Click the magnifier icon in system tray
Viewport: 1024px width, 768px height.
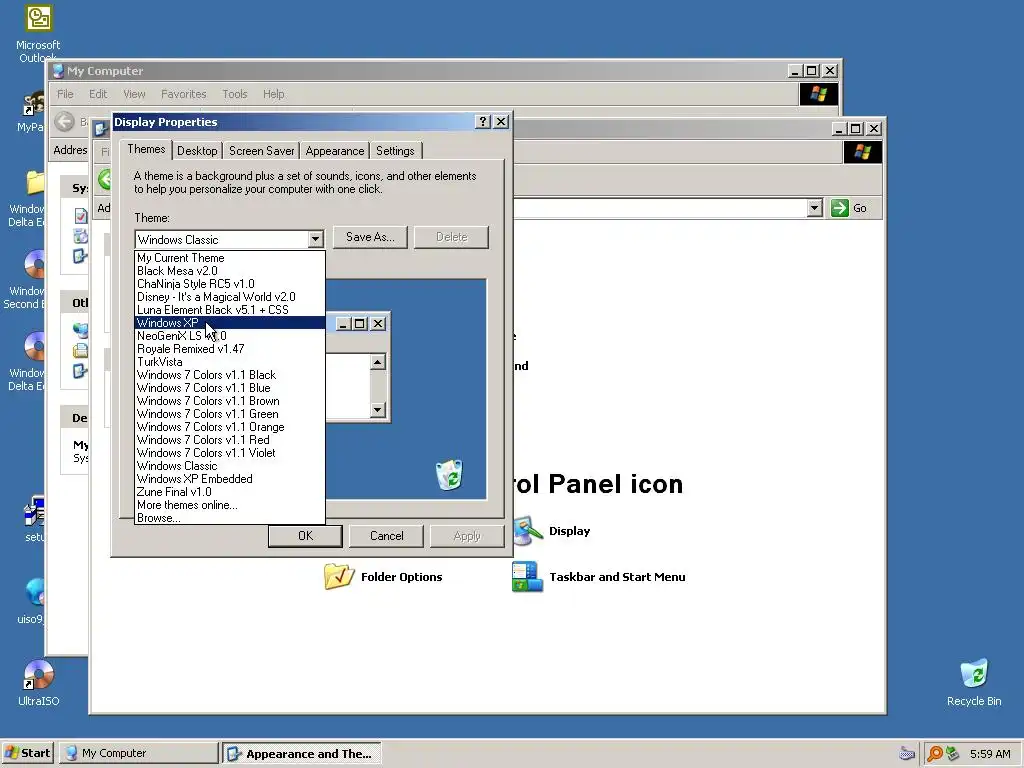point(935,754)
